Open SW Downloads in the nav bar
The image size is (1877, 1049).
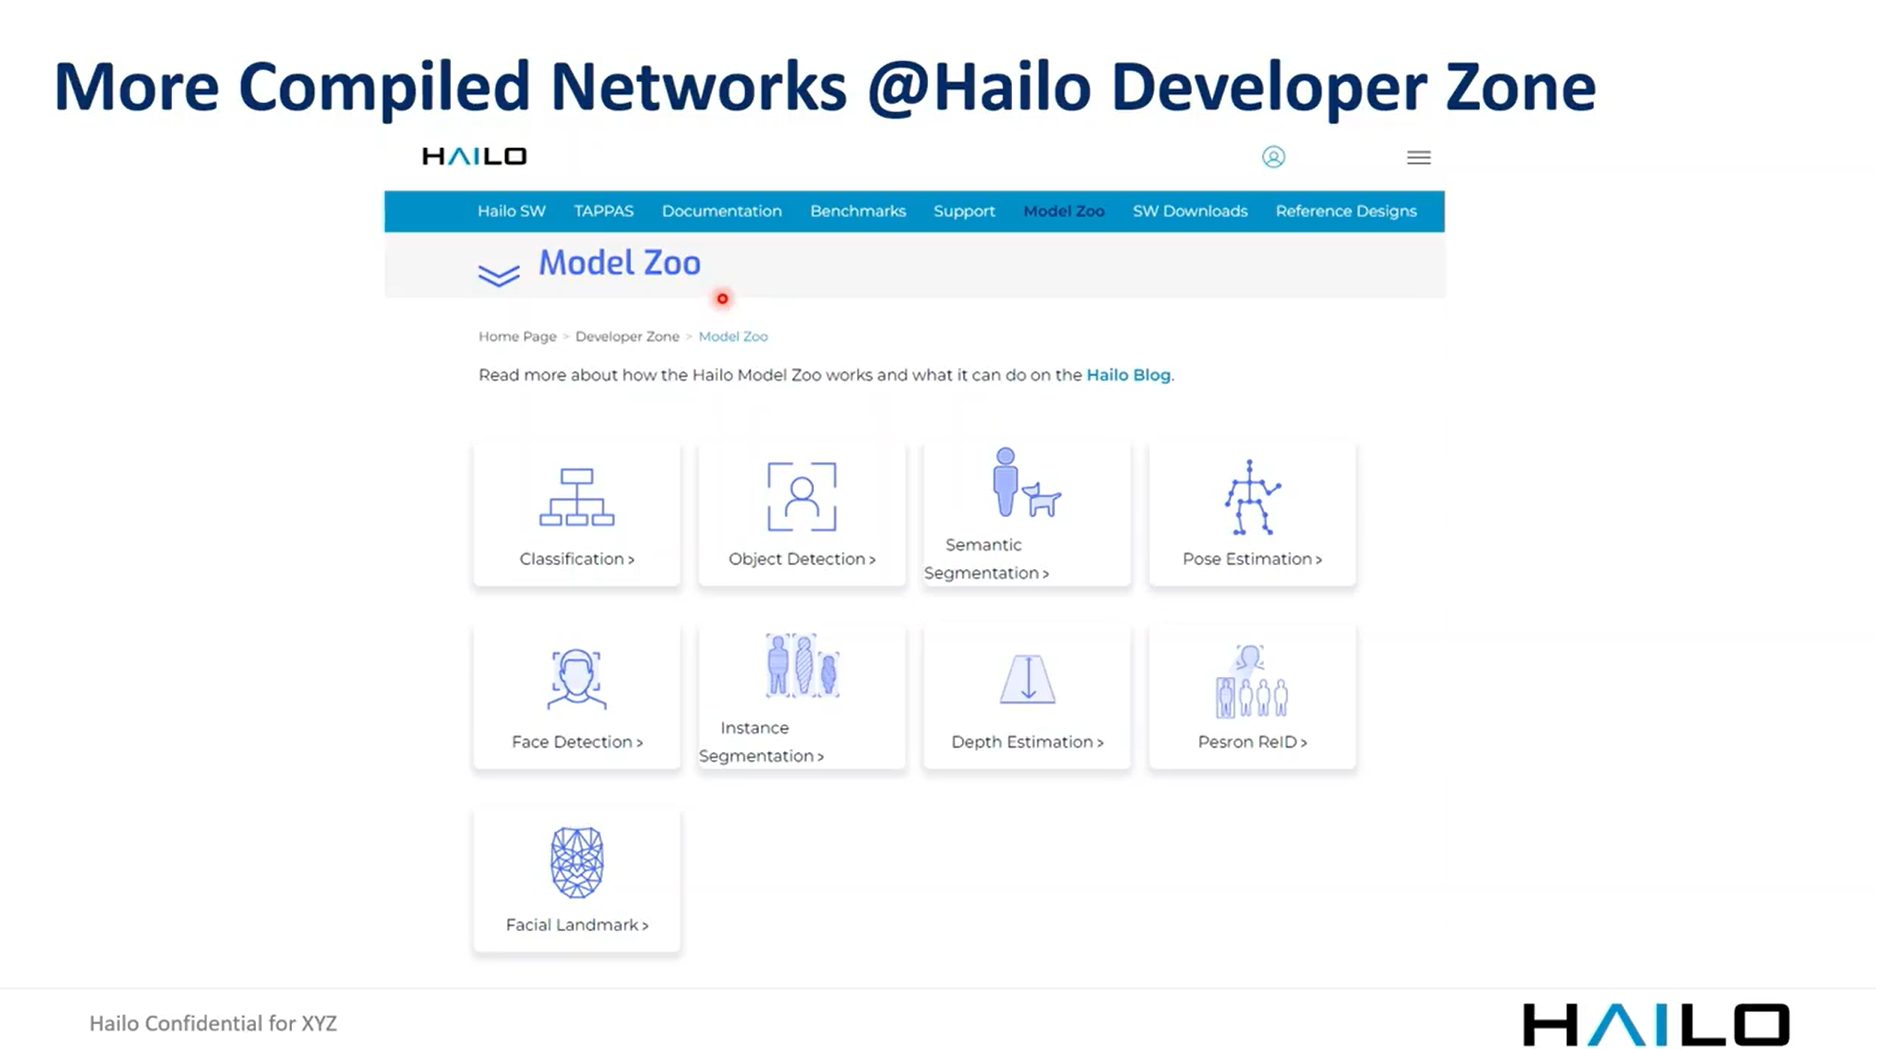[1190, 211]
